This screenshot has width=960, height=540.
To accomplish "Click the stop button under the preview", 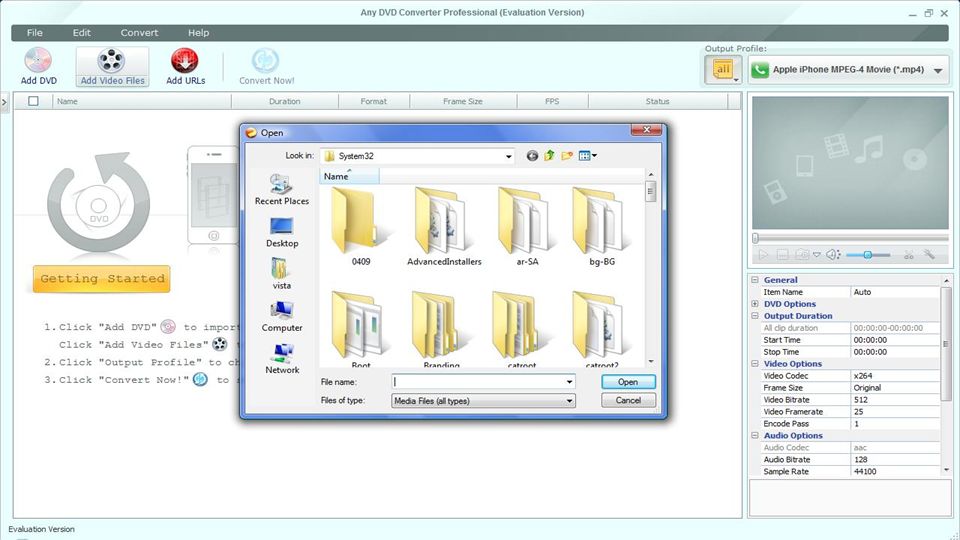I will coord(782,255).
